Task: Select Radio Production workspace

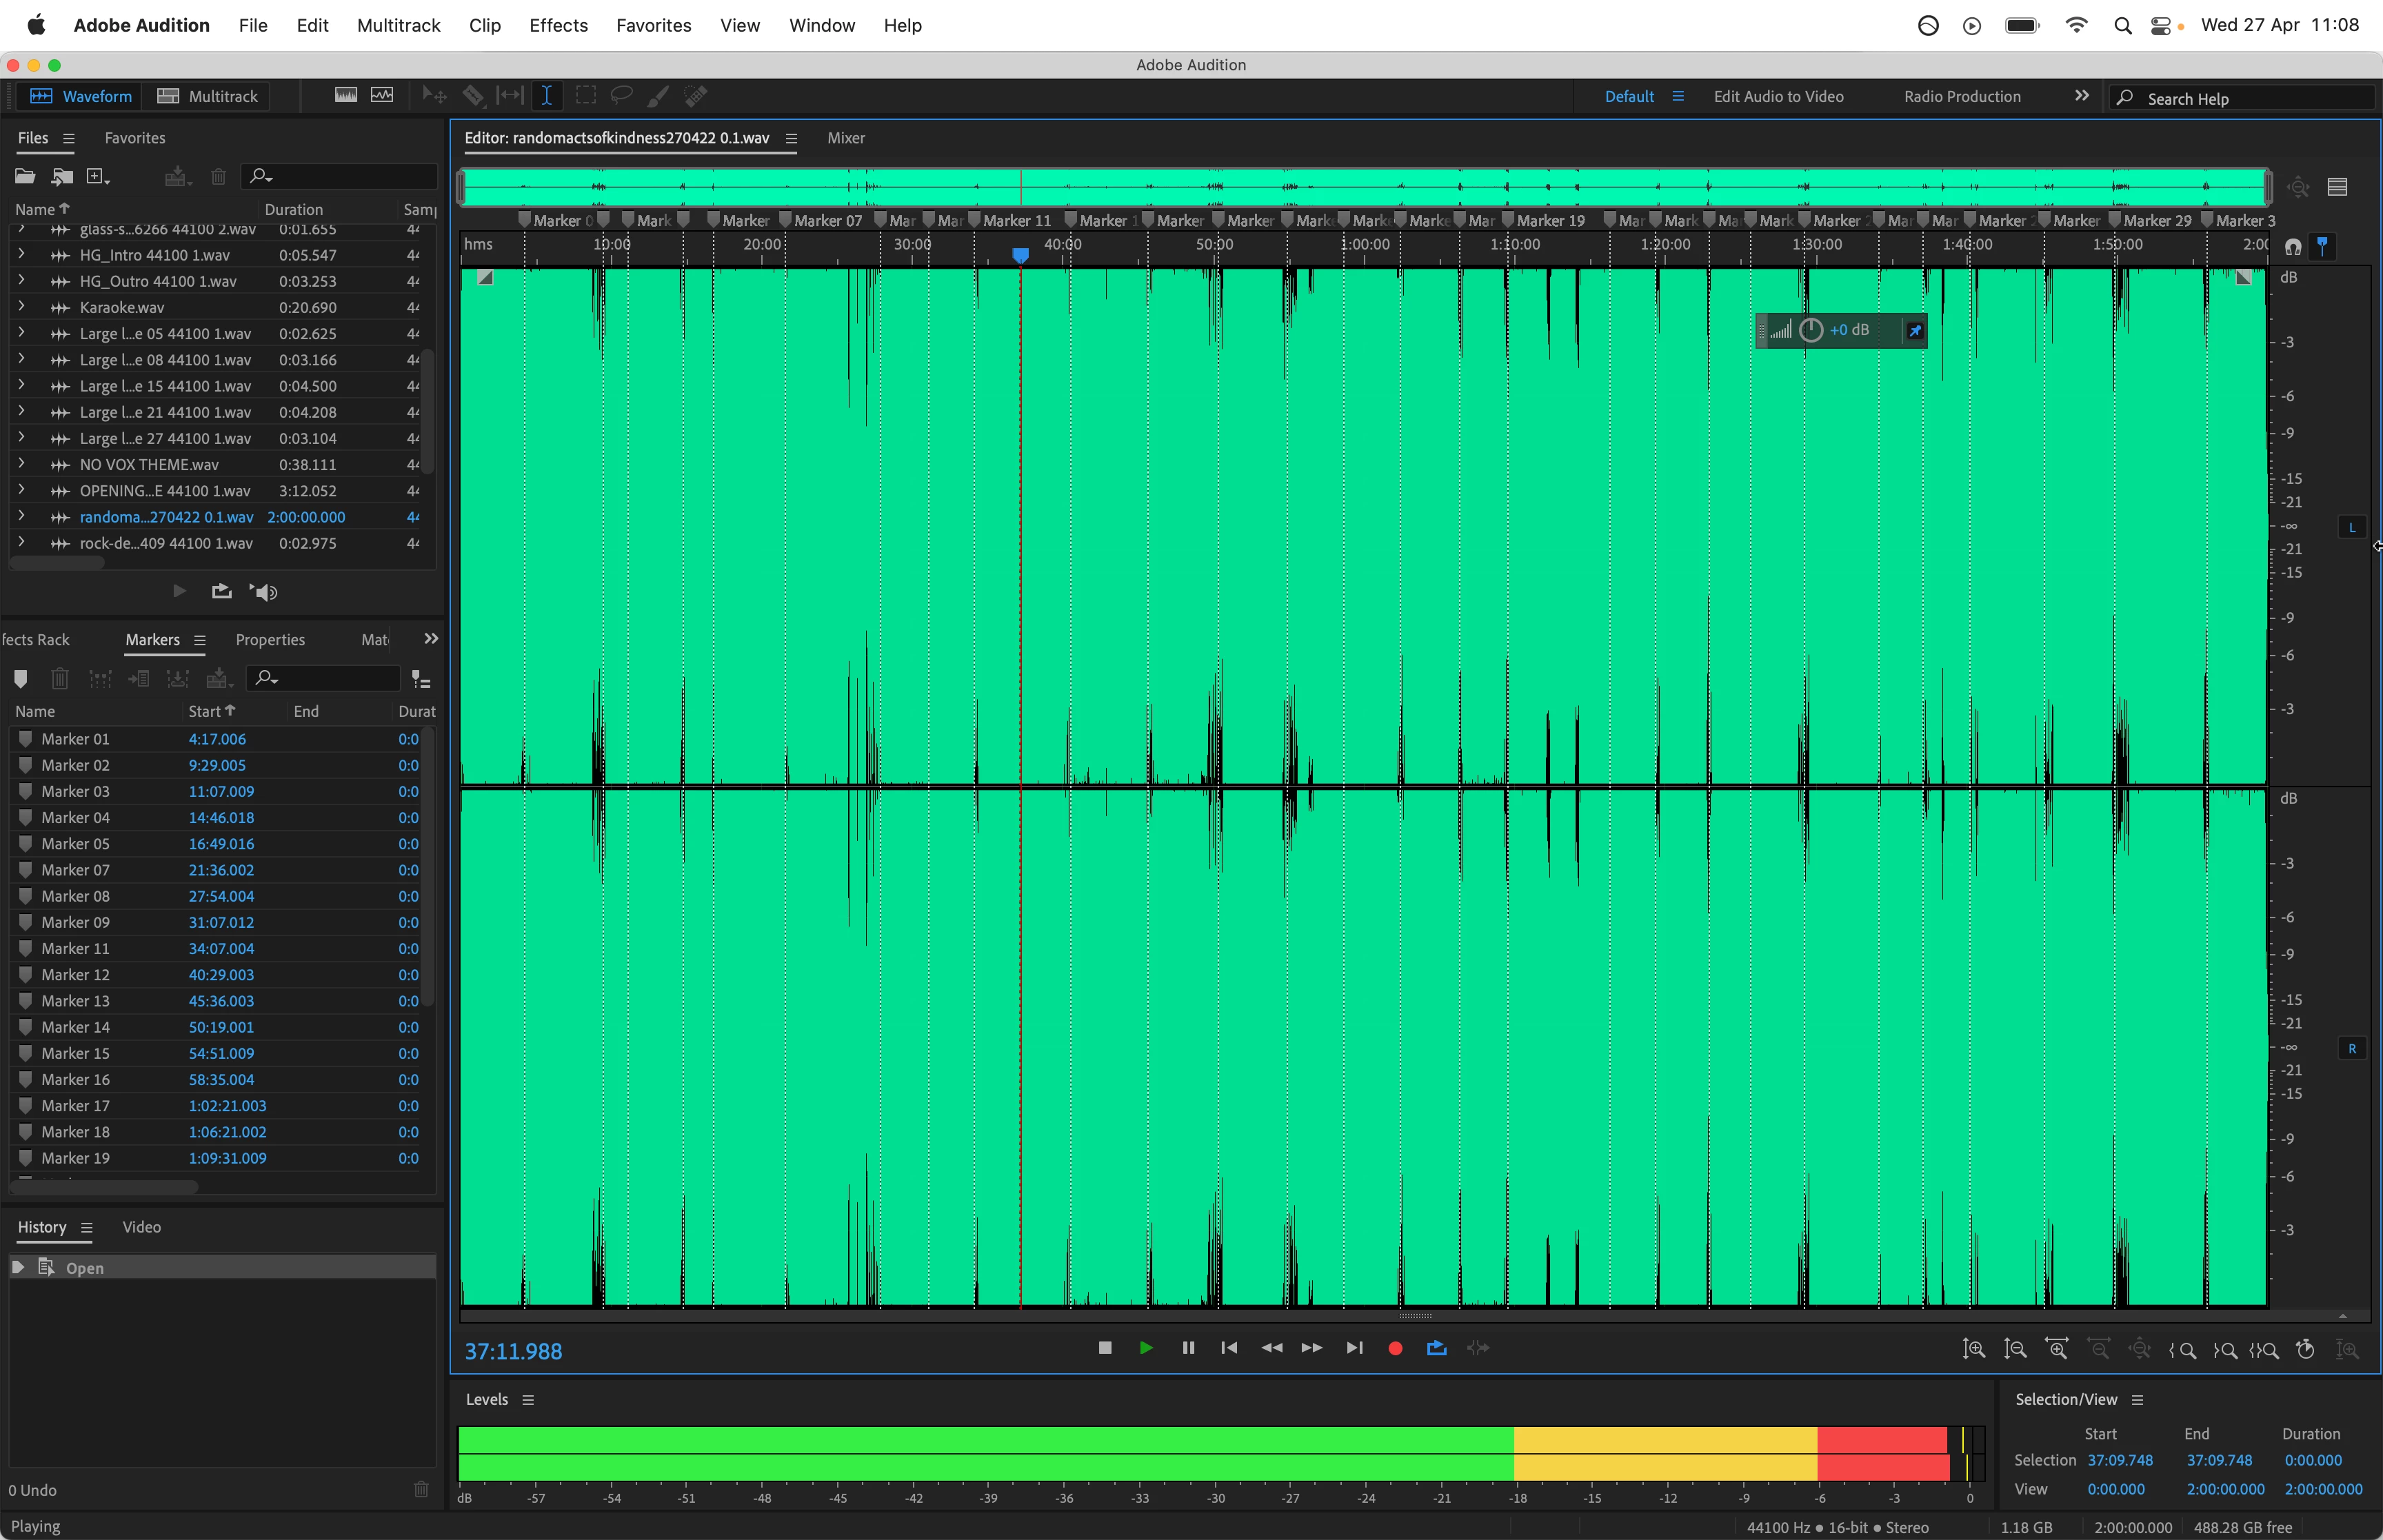Action: tap(1961, 96)
